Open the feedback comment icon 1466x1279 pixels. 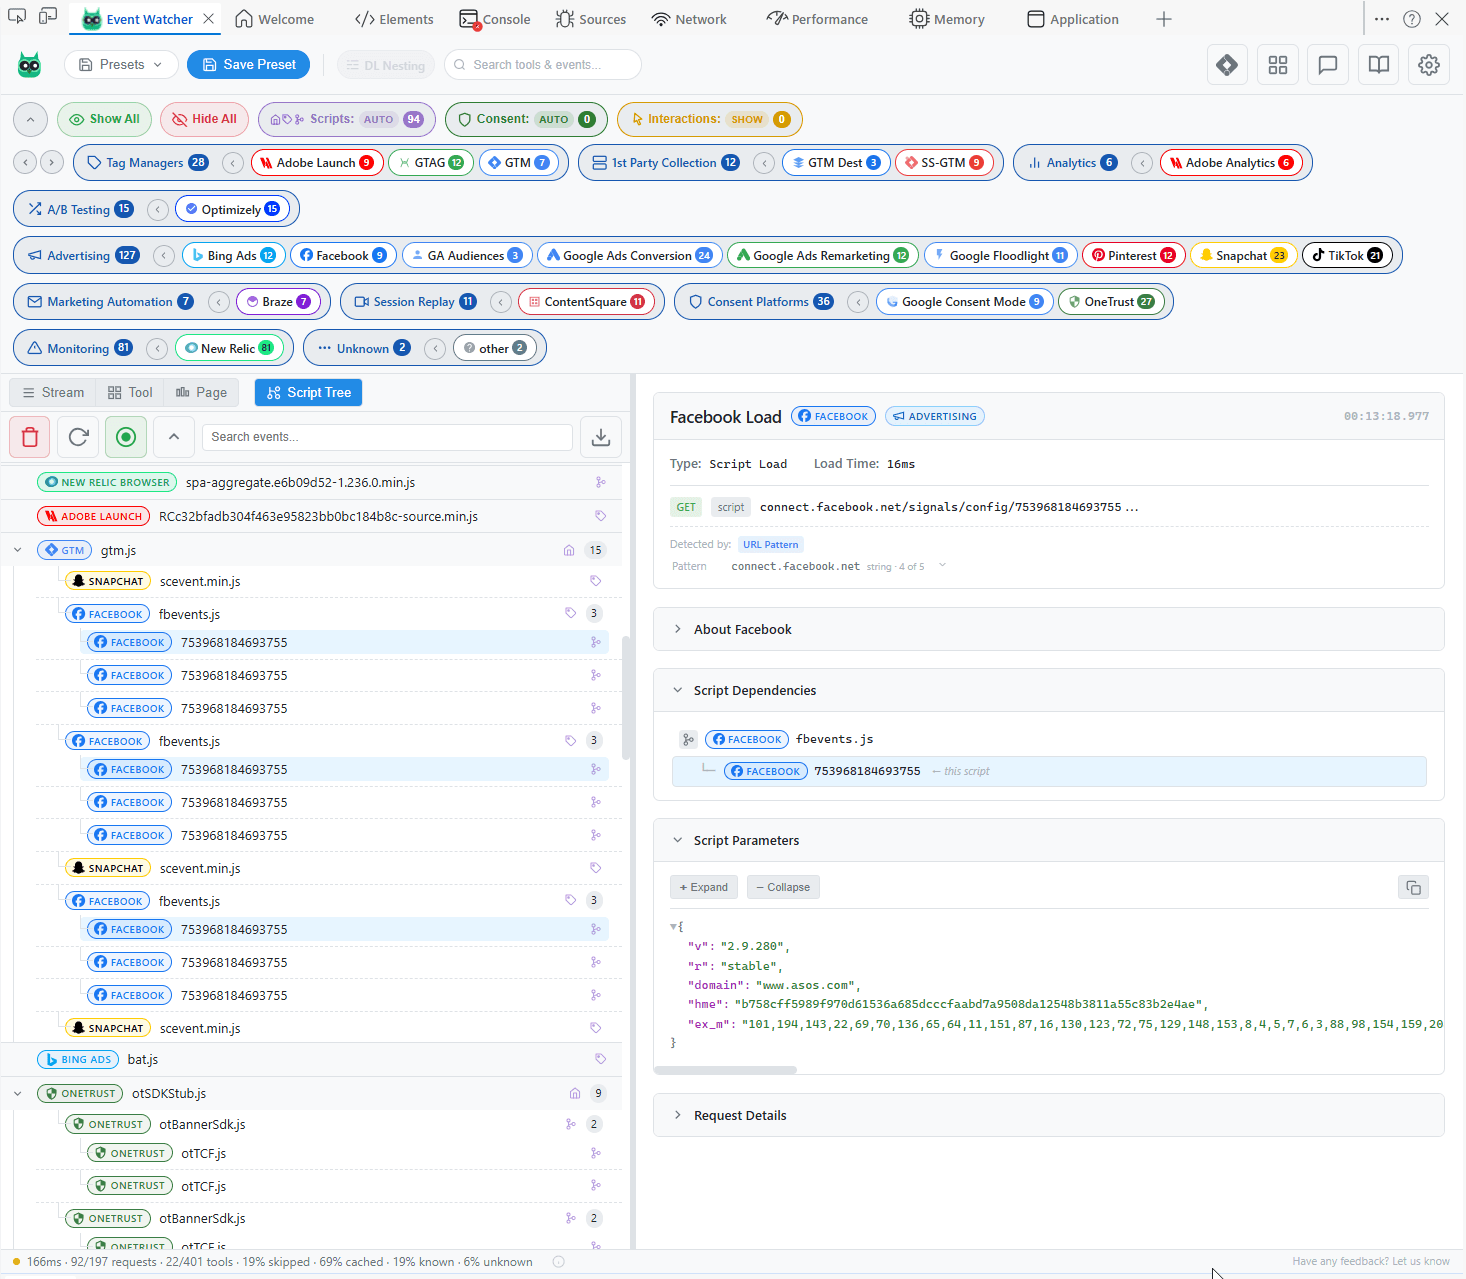point(1327,64)
